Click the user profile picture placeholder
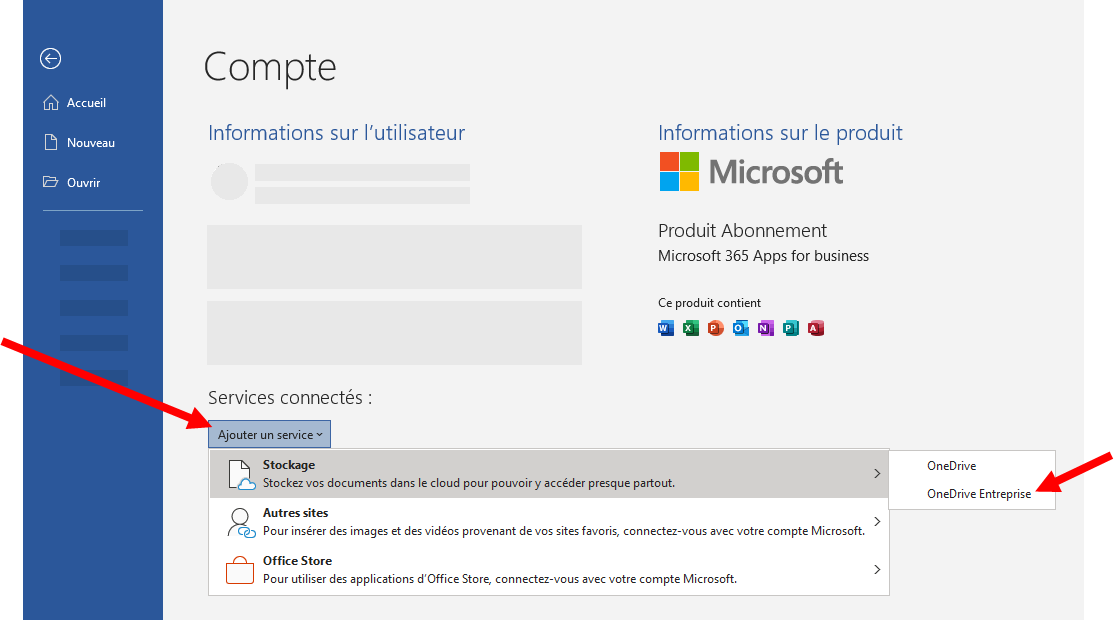This screenshot has width=1114, height=620. click(x=229, y=182)
